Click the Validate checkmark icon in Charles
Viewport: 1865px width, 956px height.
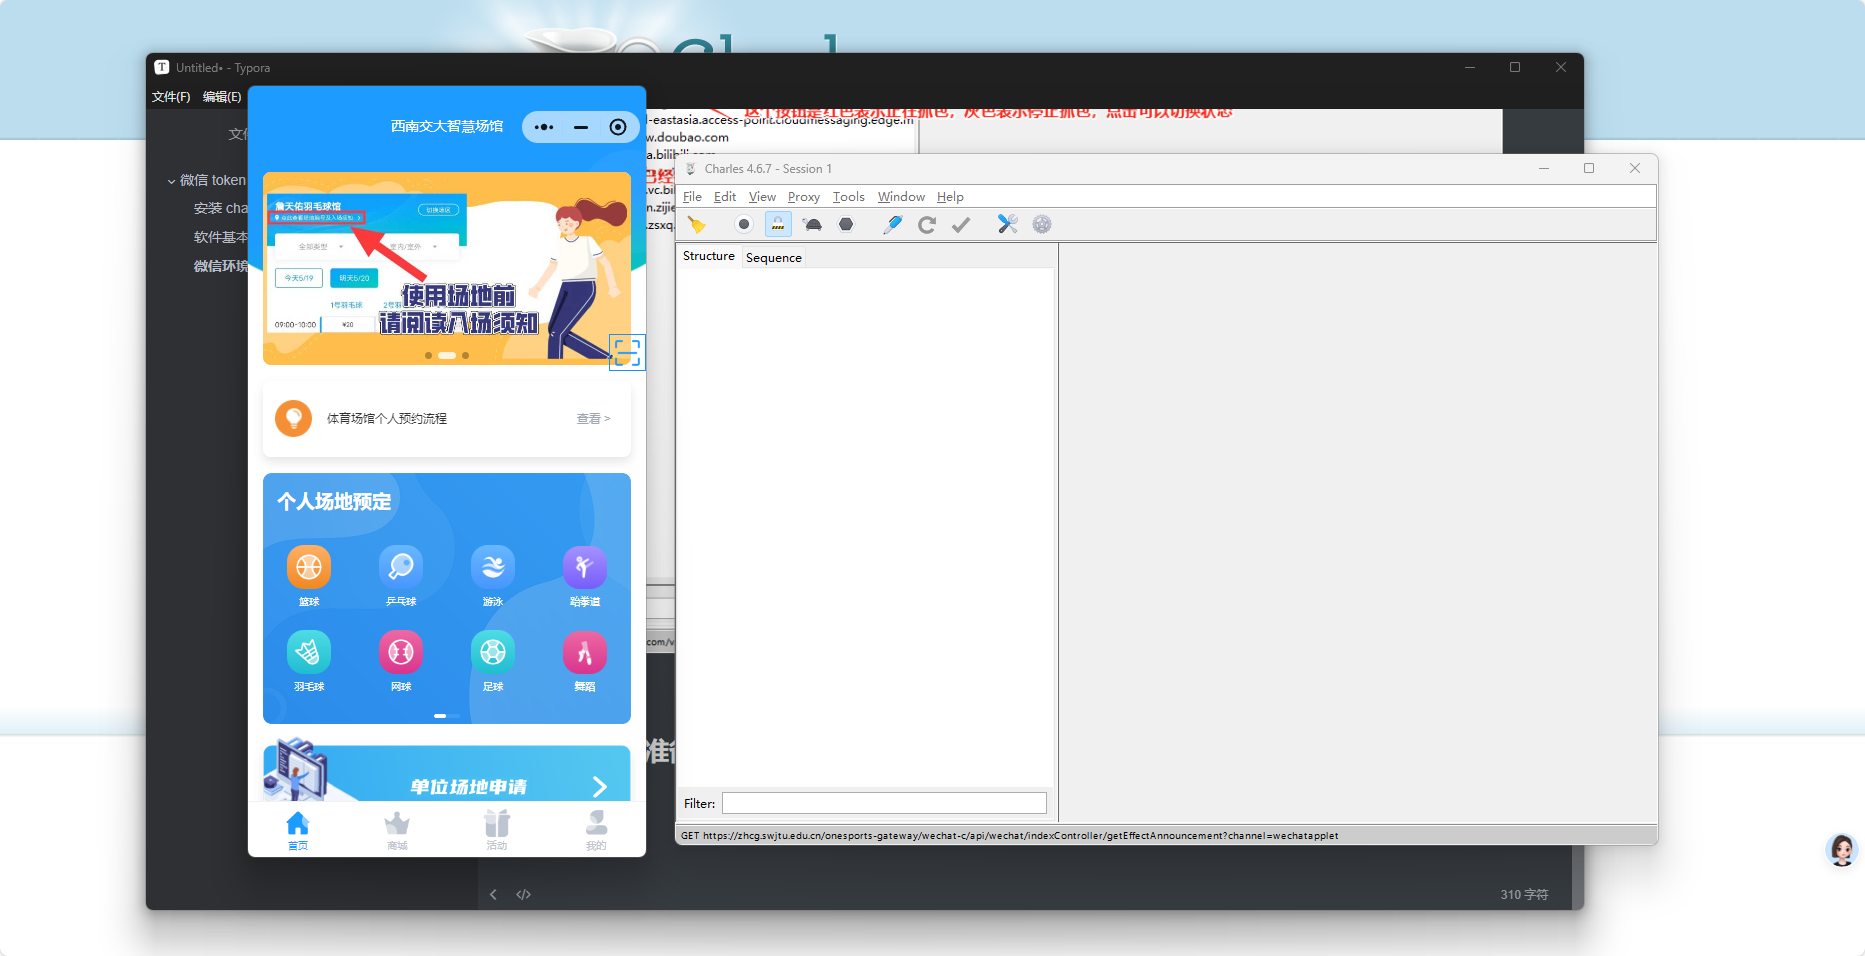click(961, 225)
